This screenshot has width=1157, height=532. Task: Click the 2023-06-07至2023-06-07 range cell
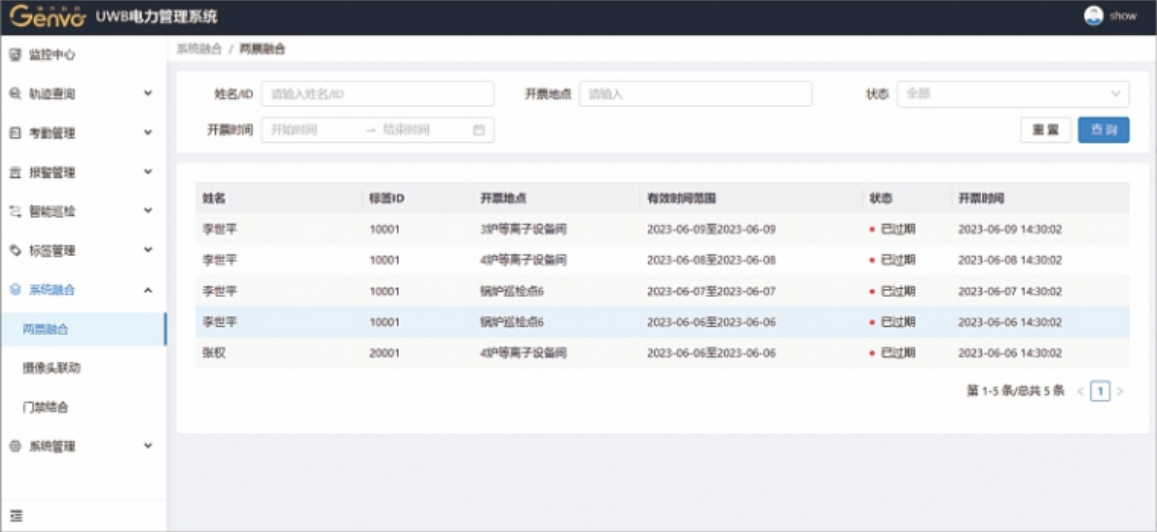pos(711,291)
